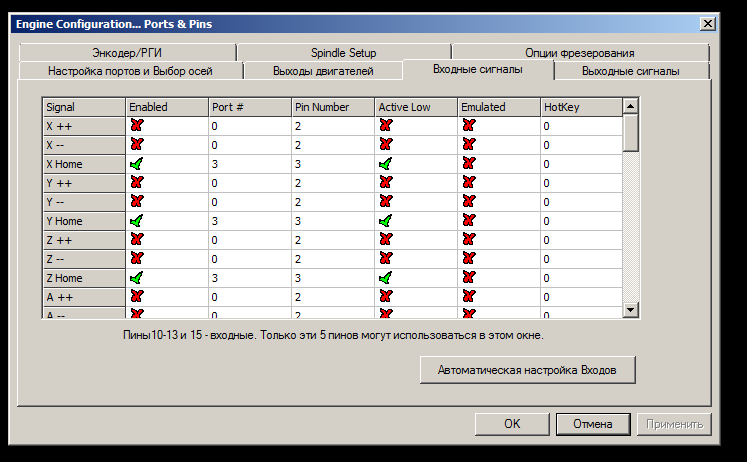Toggle the Z Home Enabled green checkmark
This screenshot has height=462, width=747.
[x=136, y=278]
